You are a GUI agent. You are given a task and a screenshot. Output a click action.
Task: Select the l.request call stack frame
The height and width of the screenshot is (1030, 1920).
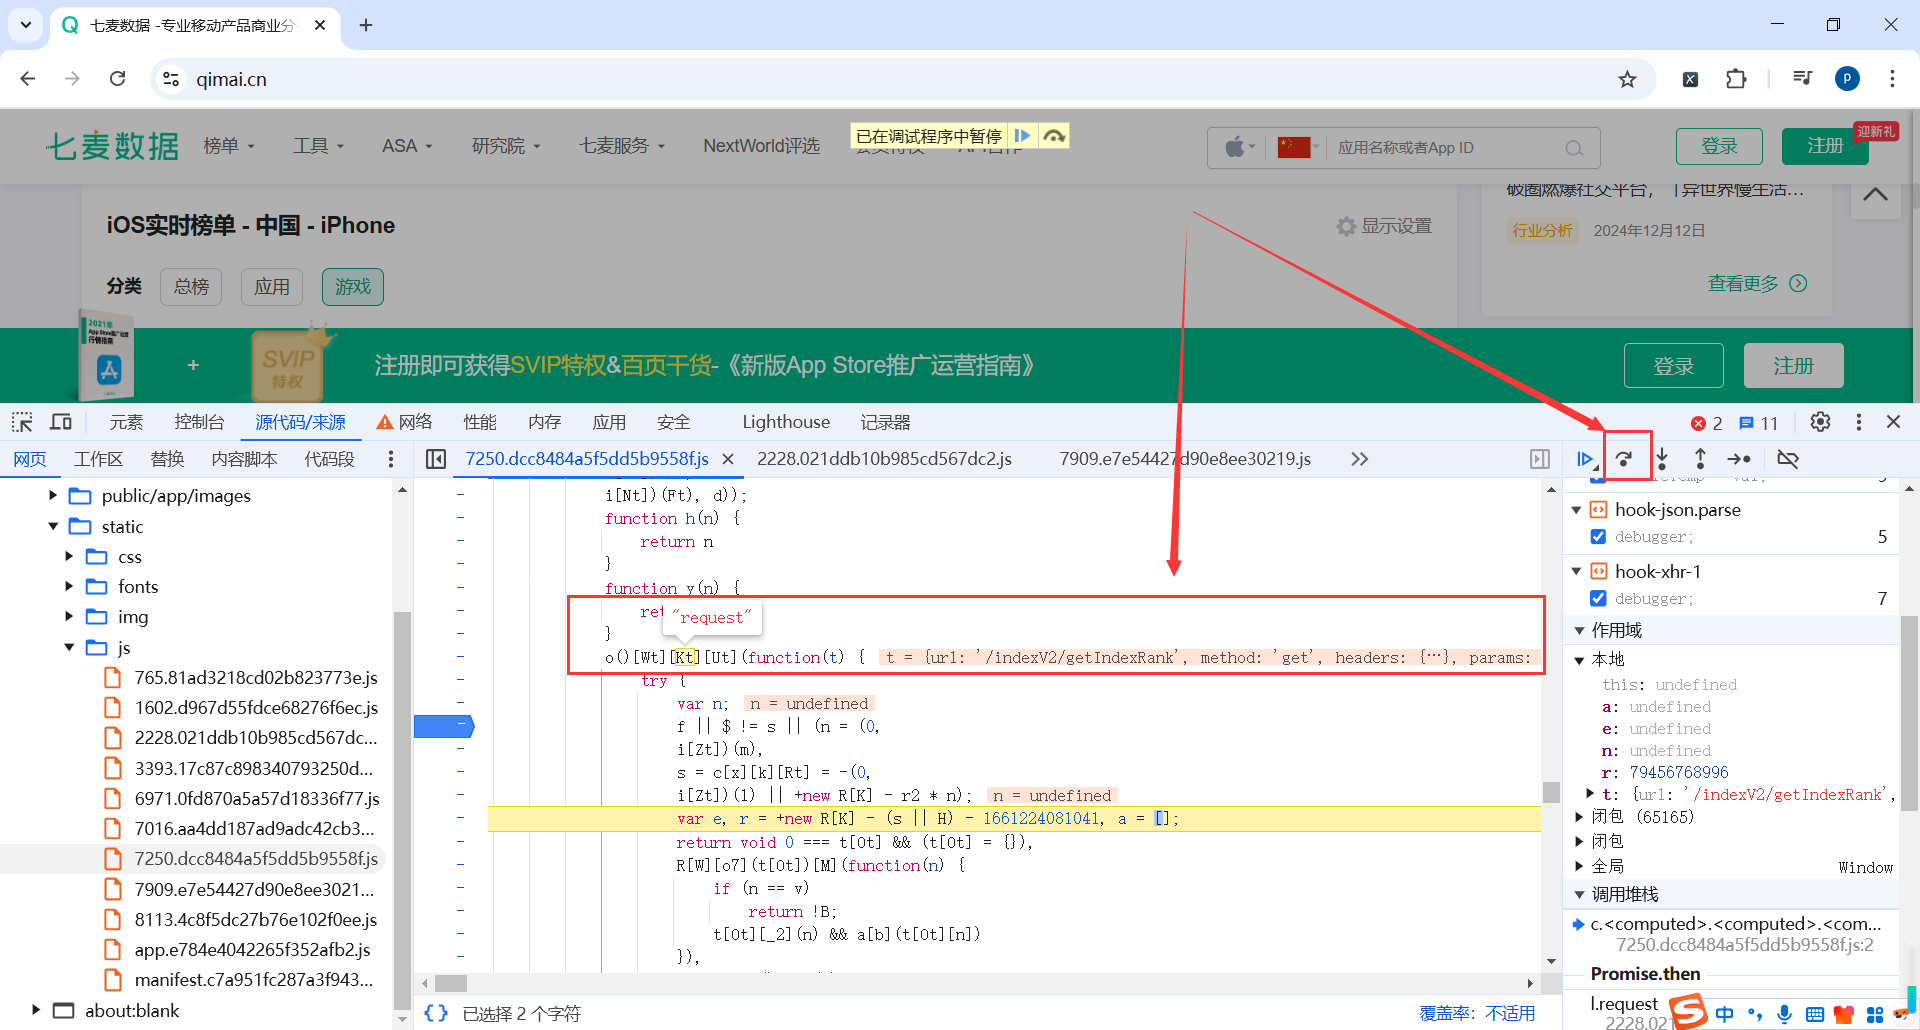click(x=1624, y=1004)
